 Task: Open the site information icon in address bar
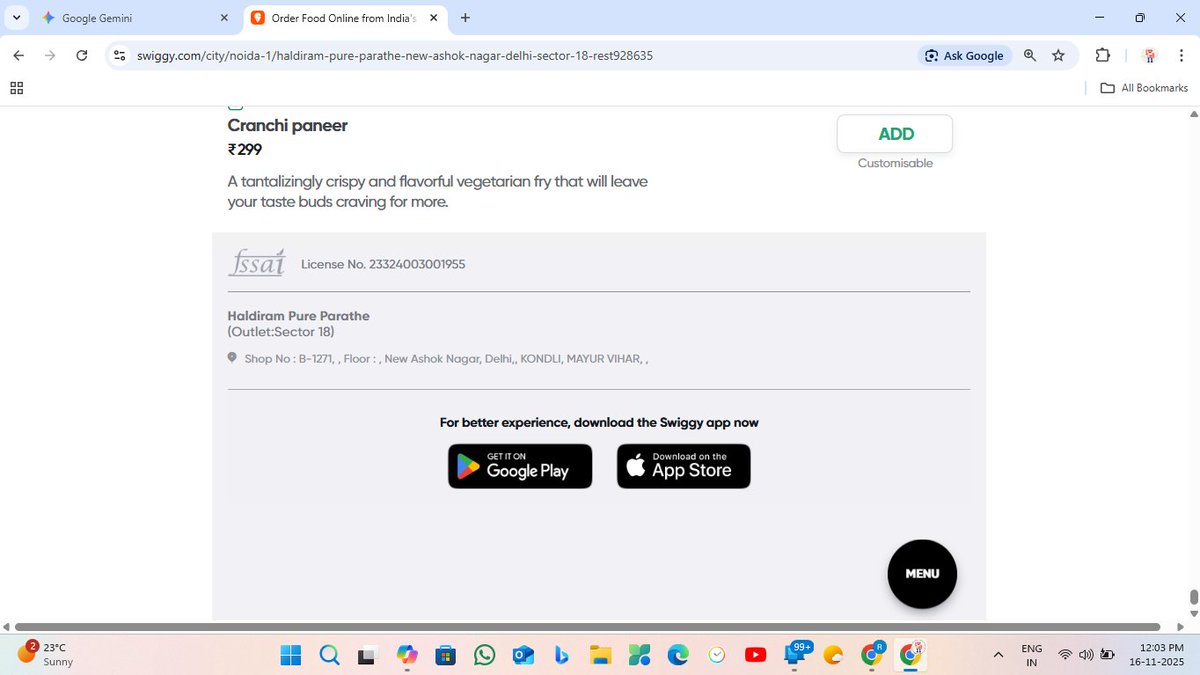click(x=120, y=56)
